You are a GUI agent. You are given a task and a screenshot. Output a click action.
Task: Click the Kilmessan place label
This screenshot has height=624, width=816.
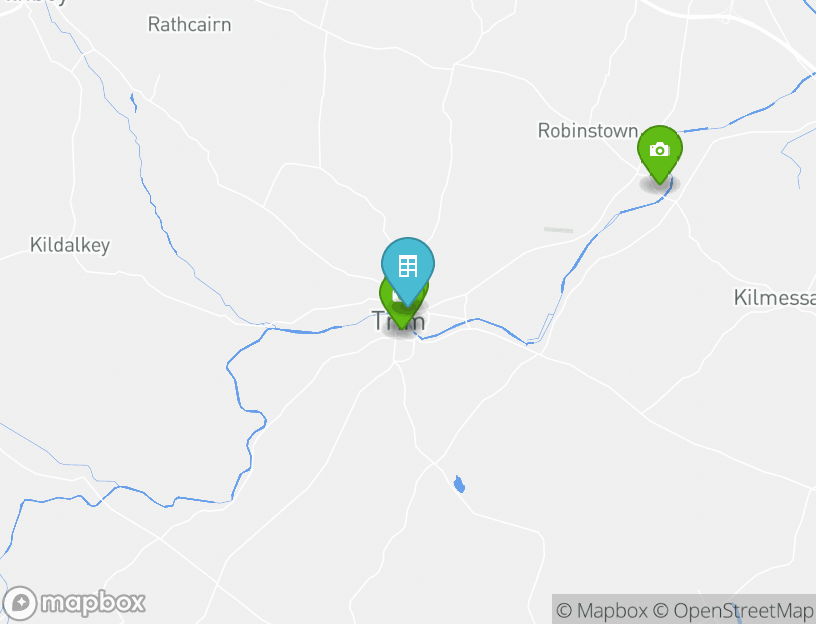click(774, 298)
